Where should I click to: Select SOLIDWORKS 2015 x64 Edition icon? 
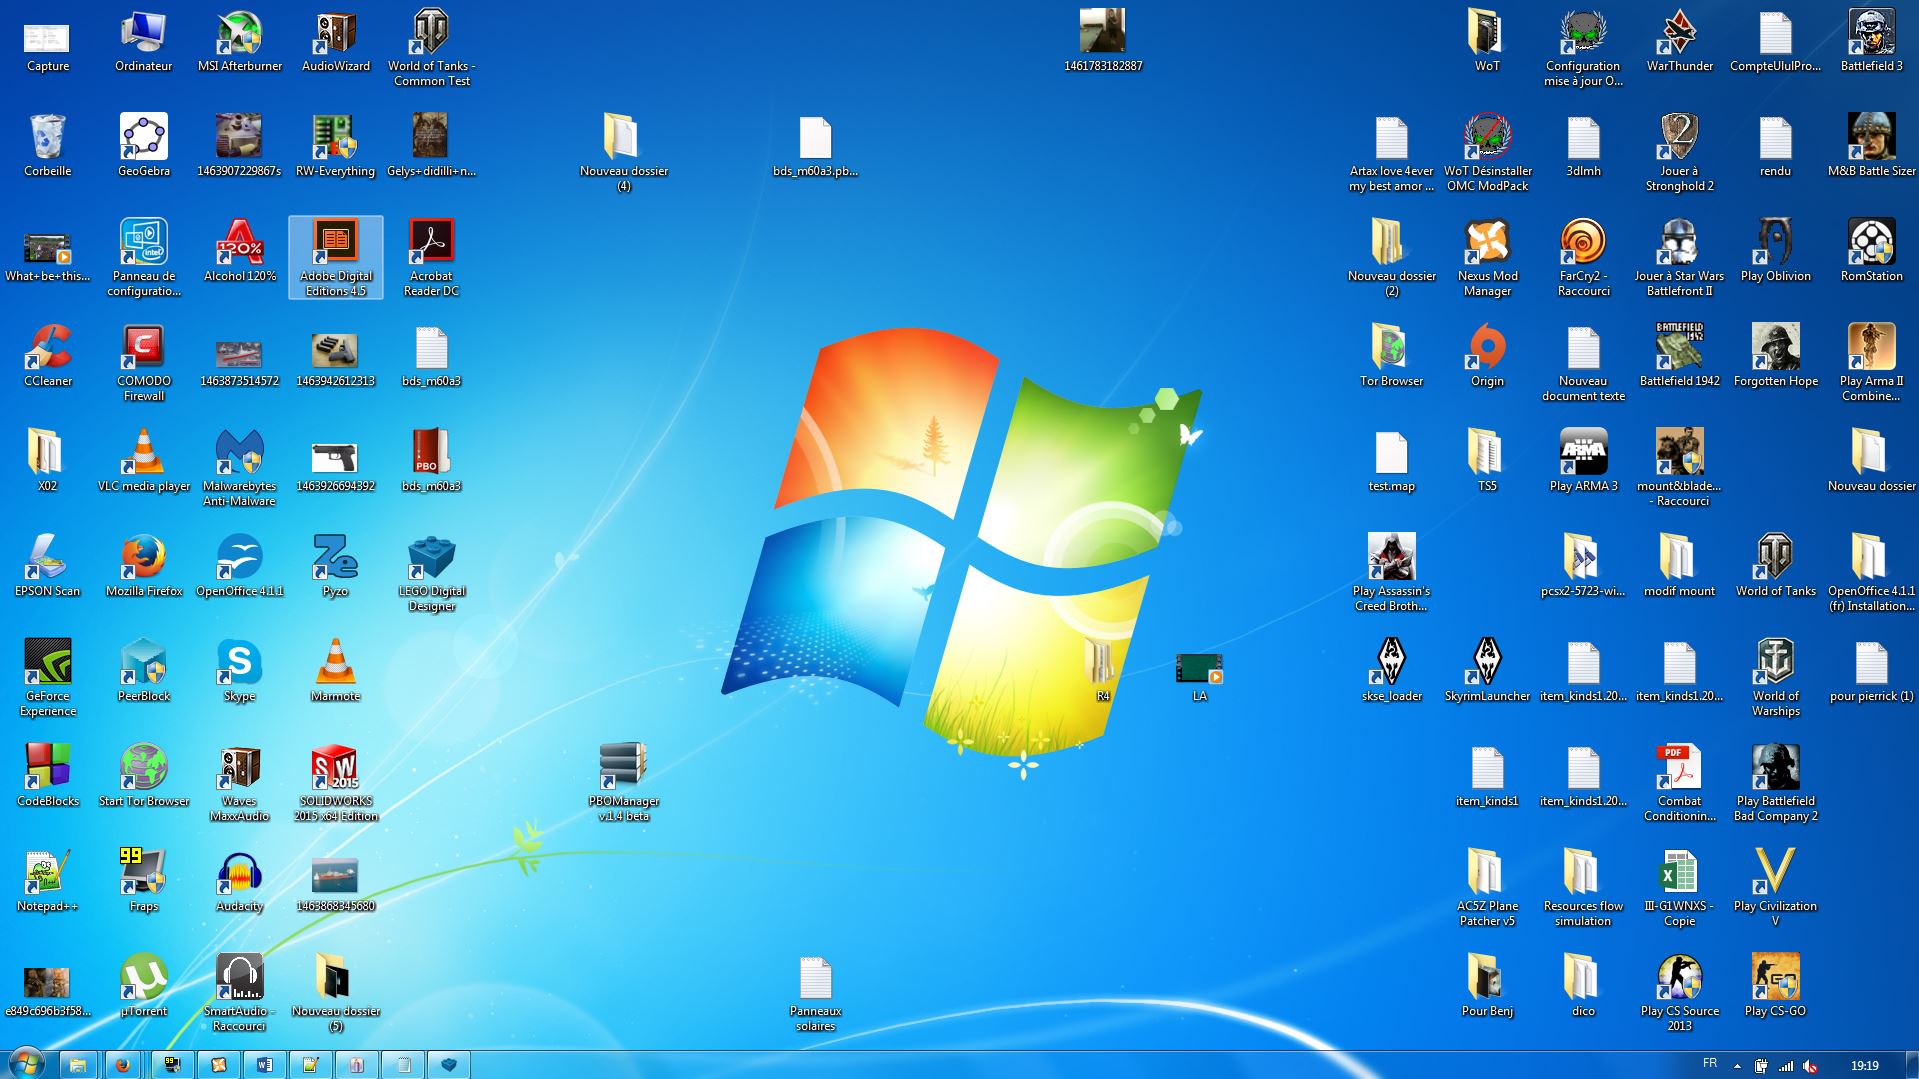[x=336, y=784]
